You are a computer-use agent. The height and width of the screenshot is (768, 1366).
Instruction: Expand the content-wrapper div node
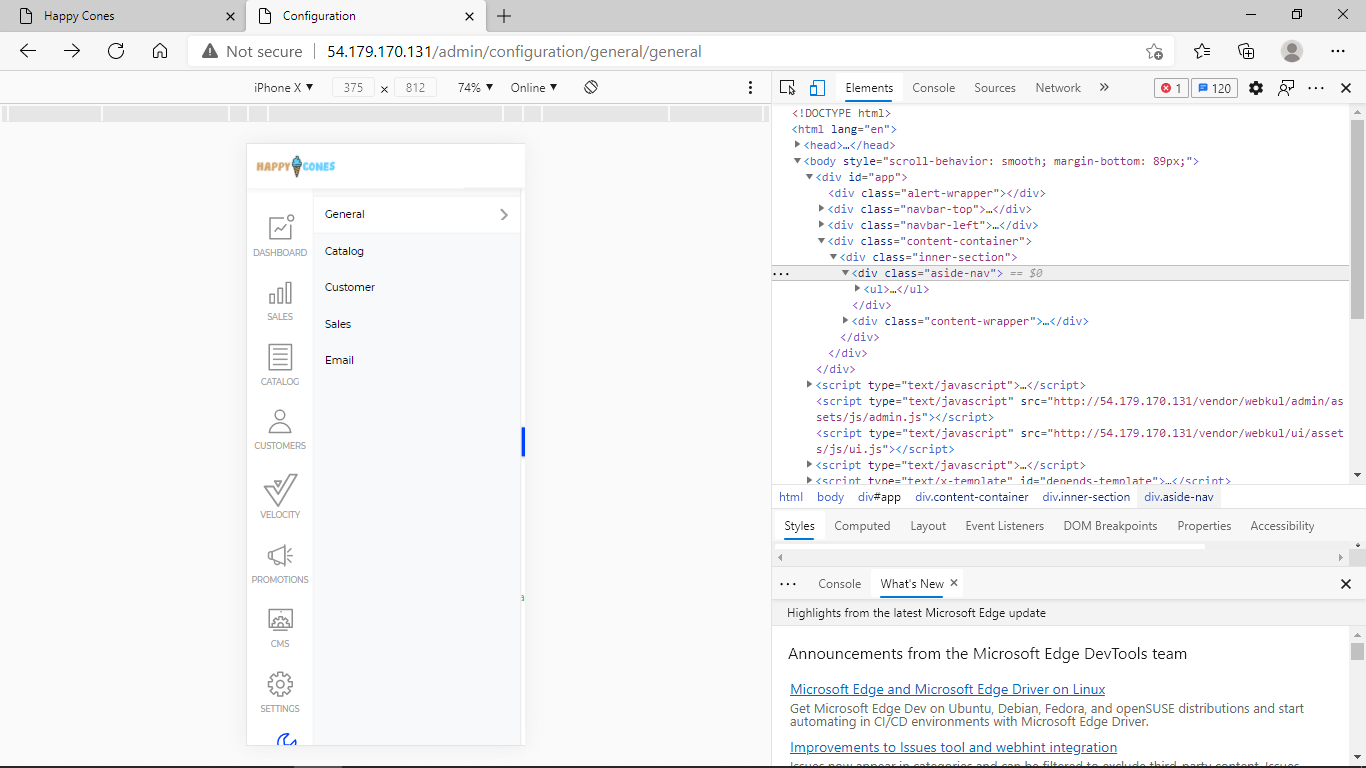846,321
